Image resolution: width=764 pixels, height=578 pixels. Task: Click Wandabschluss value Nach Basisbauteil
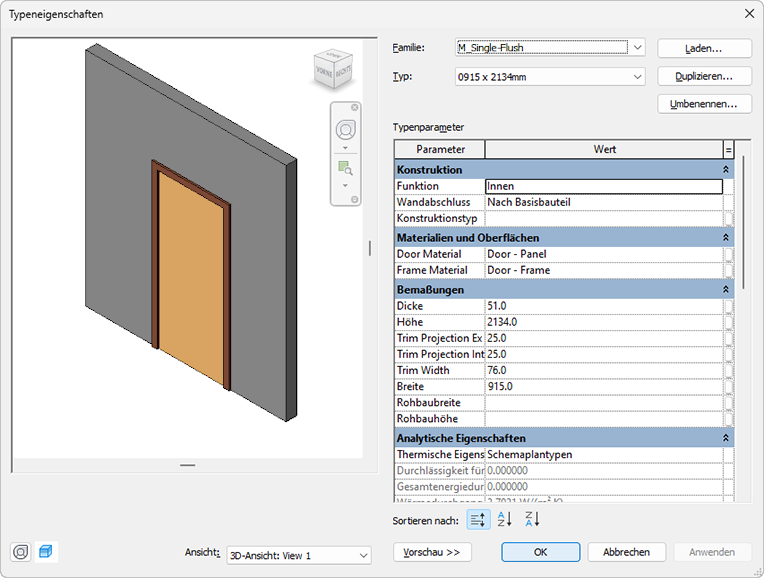point(604,202)
